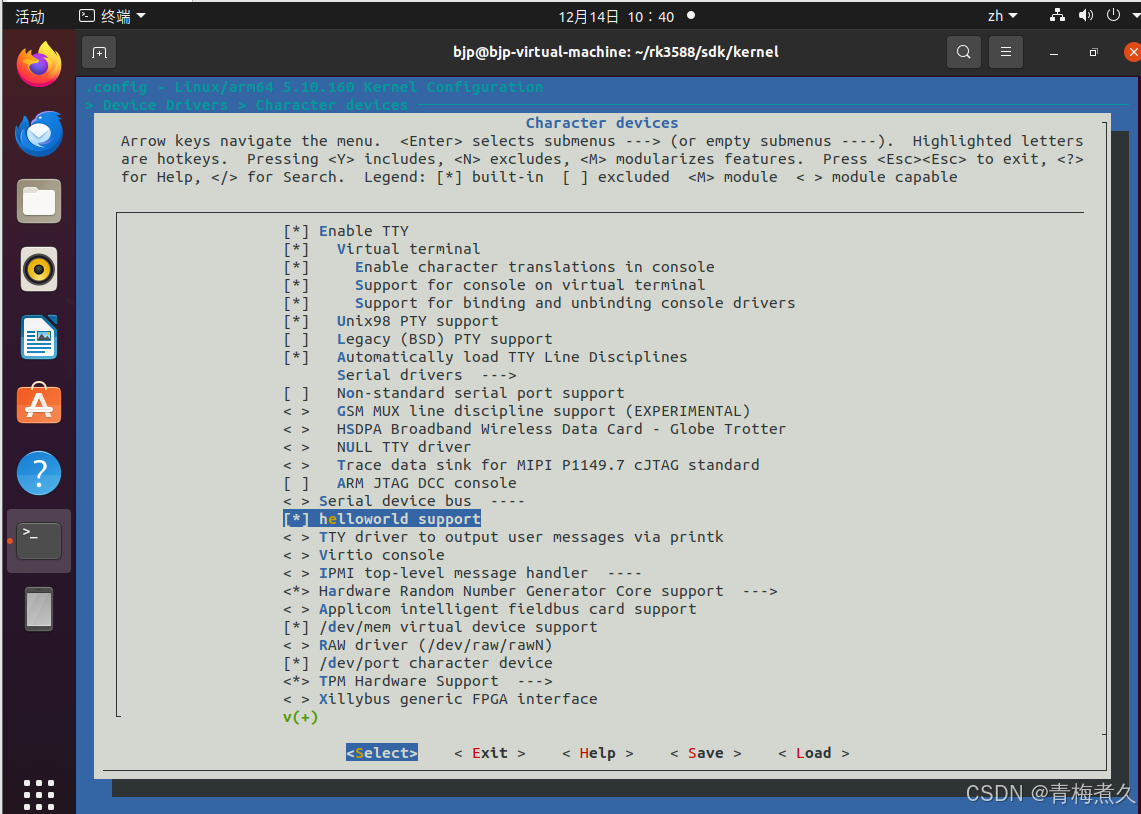
Task: Launch Thunderbird mail from the dock
Action: click(x=39, y=133)
